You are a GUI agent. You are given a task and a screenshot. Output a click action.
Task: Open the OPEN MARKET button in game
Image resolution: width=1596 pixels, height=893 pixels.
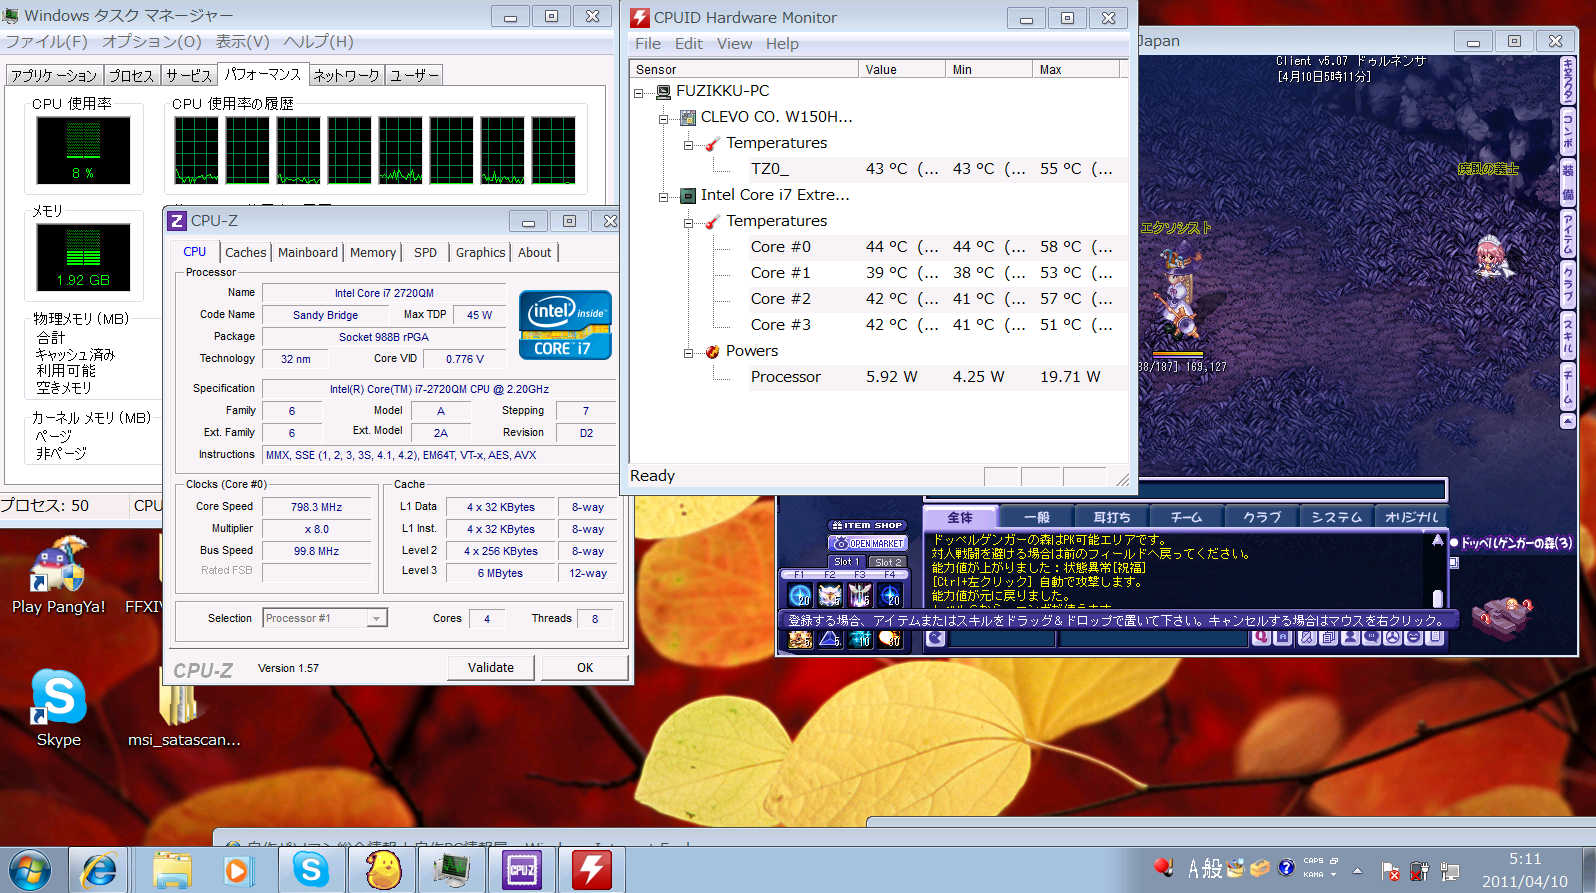(x=868, y=543)
